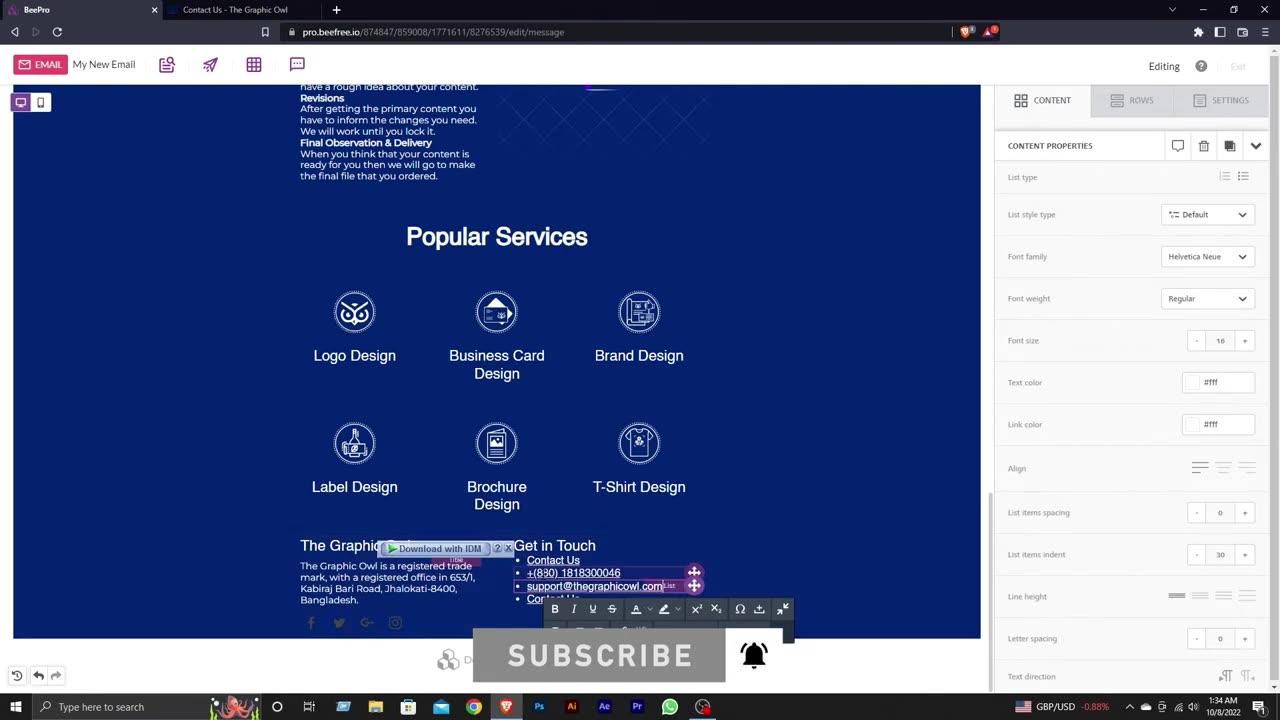Switch to mobile preview mode
1280x720 pixels.
point(41,102)
